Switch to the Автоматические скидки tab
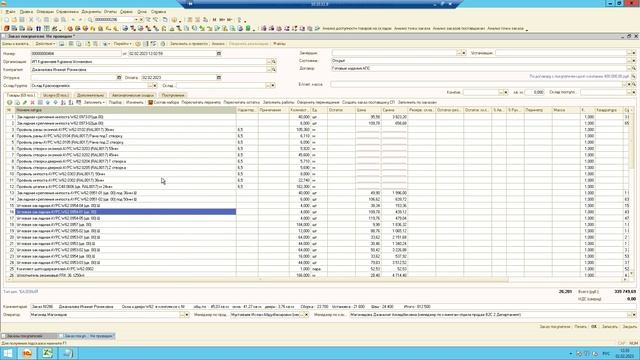Image resolution: width=640 pixels, height=360 pixels. 133,95
